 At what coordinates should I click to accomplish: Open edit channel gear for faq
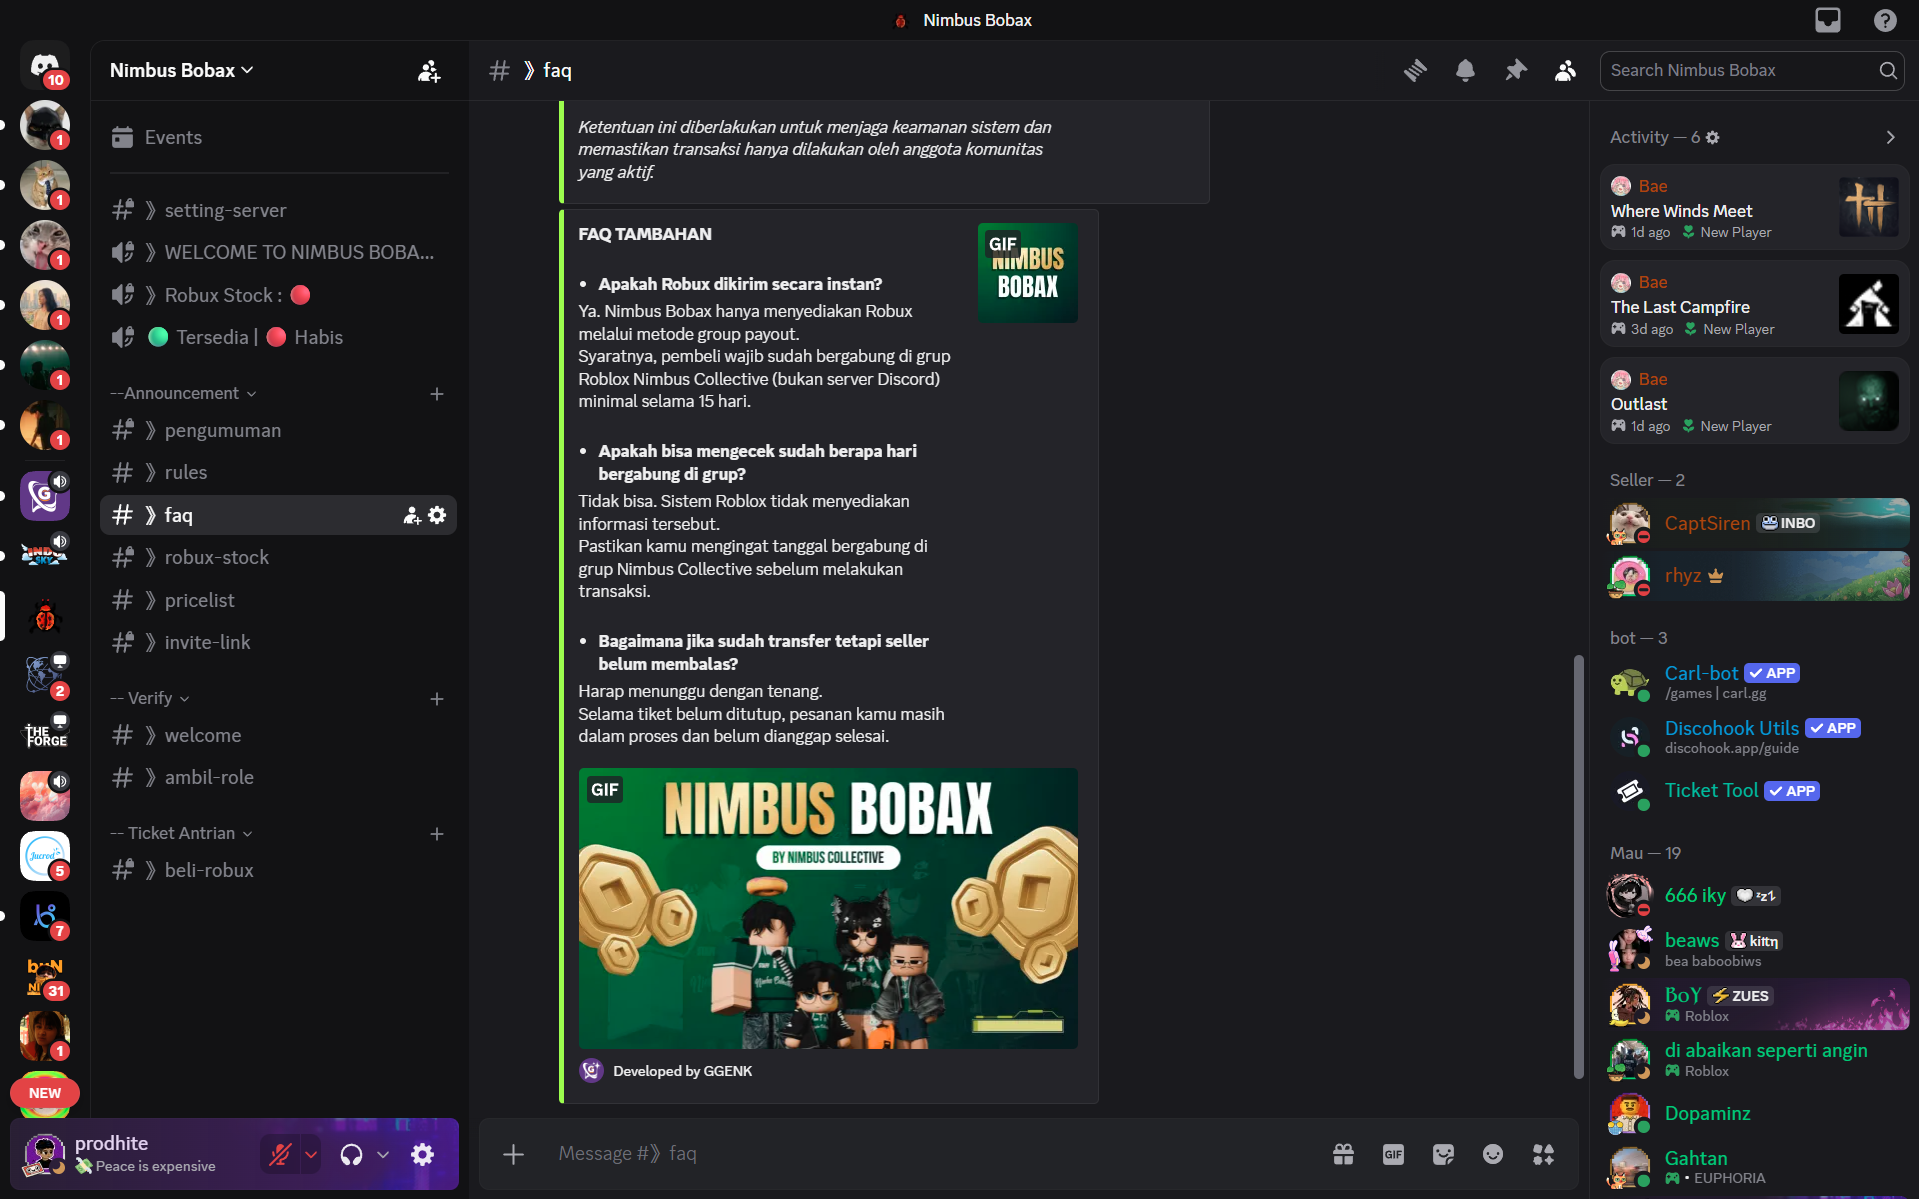pos(437,515)
